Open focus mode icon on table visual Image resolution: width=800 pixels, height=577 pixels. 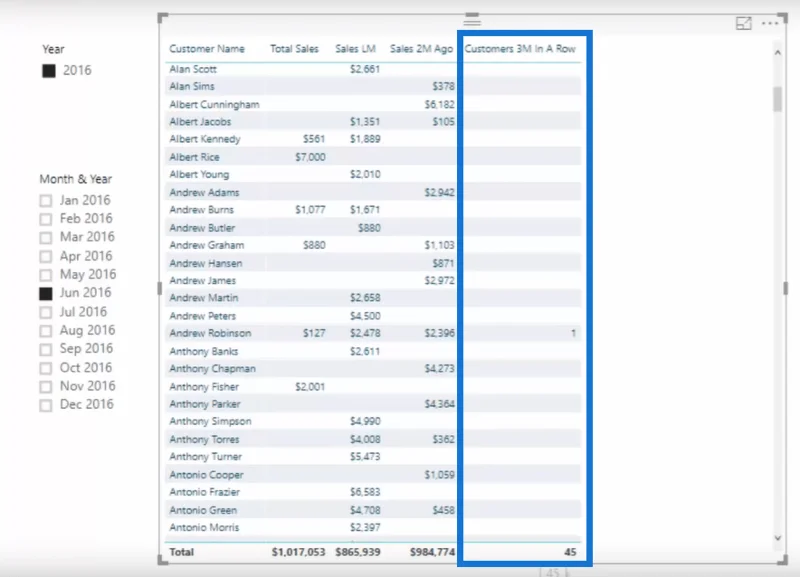(x=743, y=23)
